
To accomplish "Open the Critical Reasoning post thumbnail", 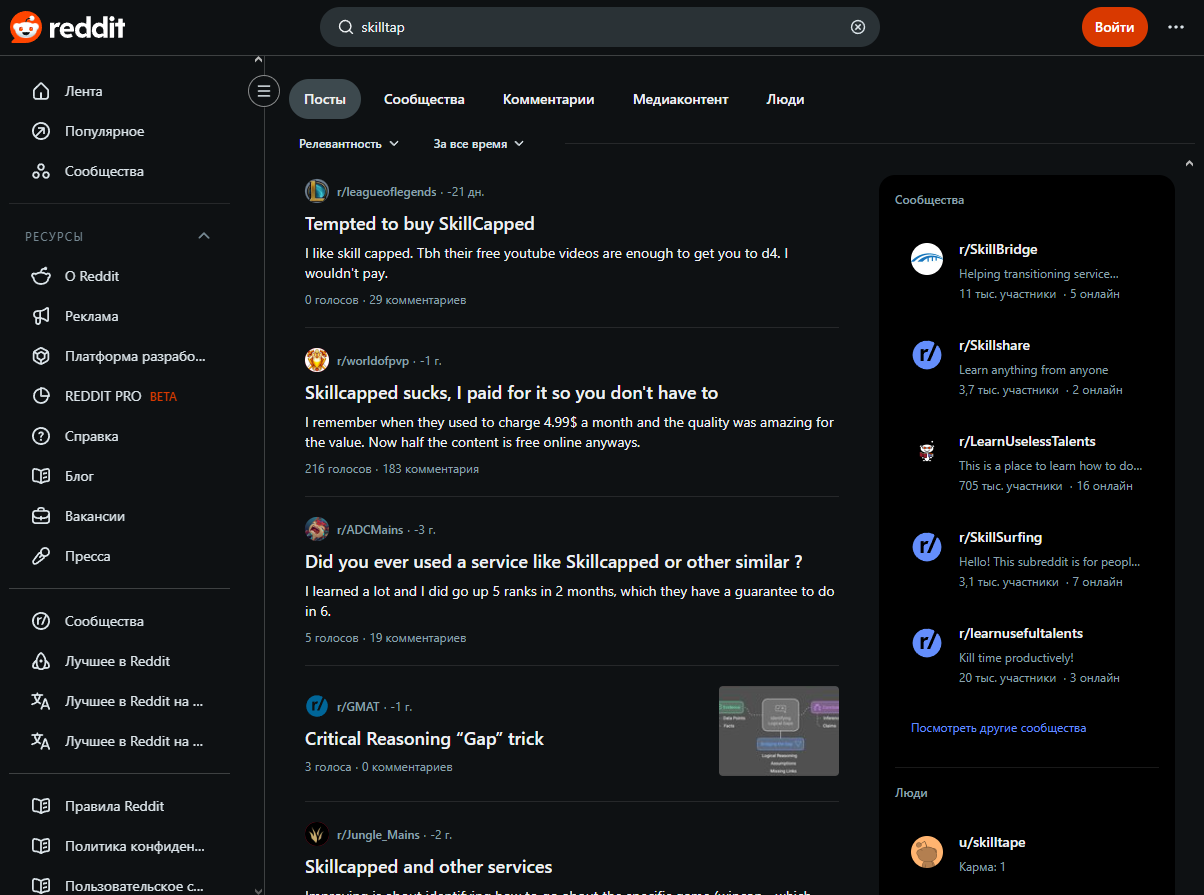I will (x=779, y=731).
